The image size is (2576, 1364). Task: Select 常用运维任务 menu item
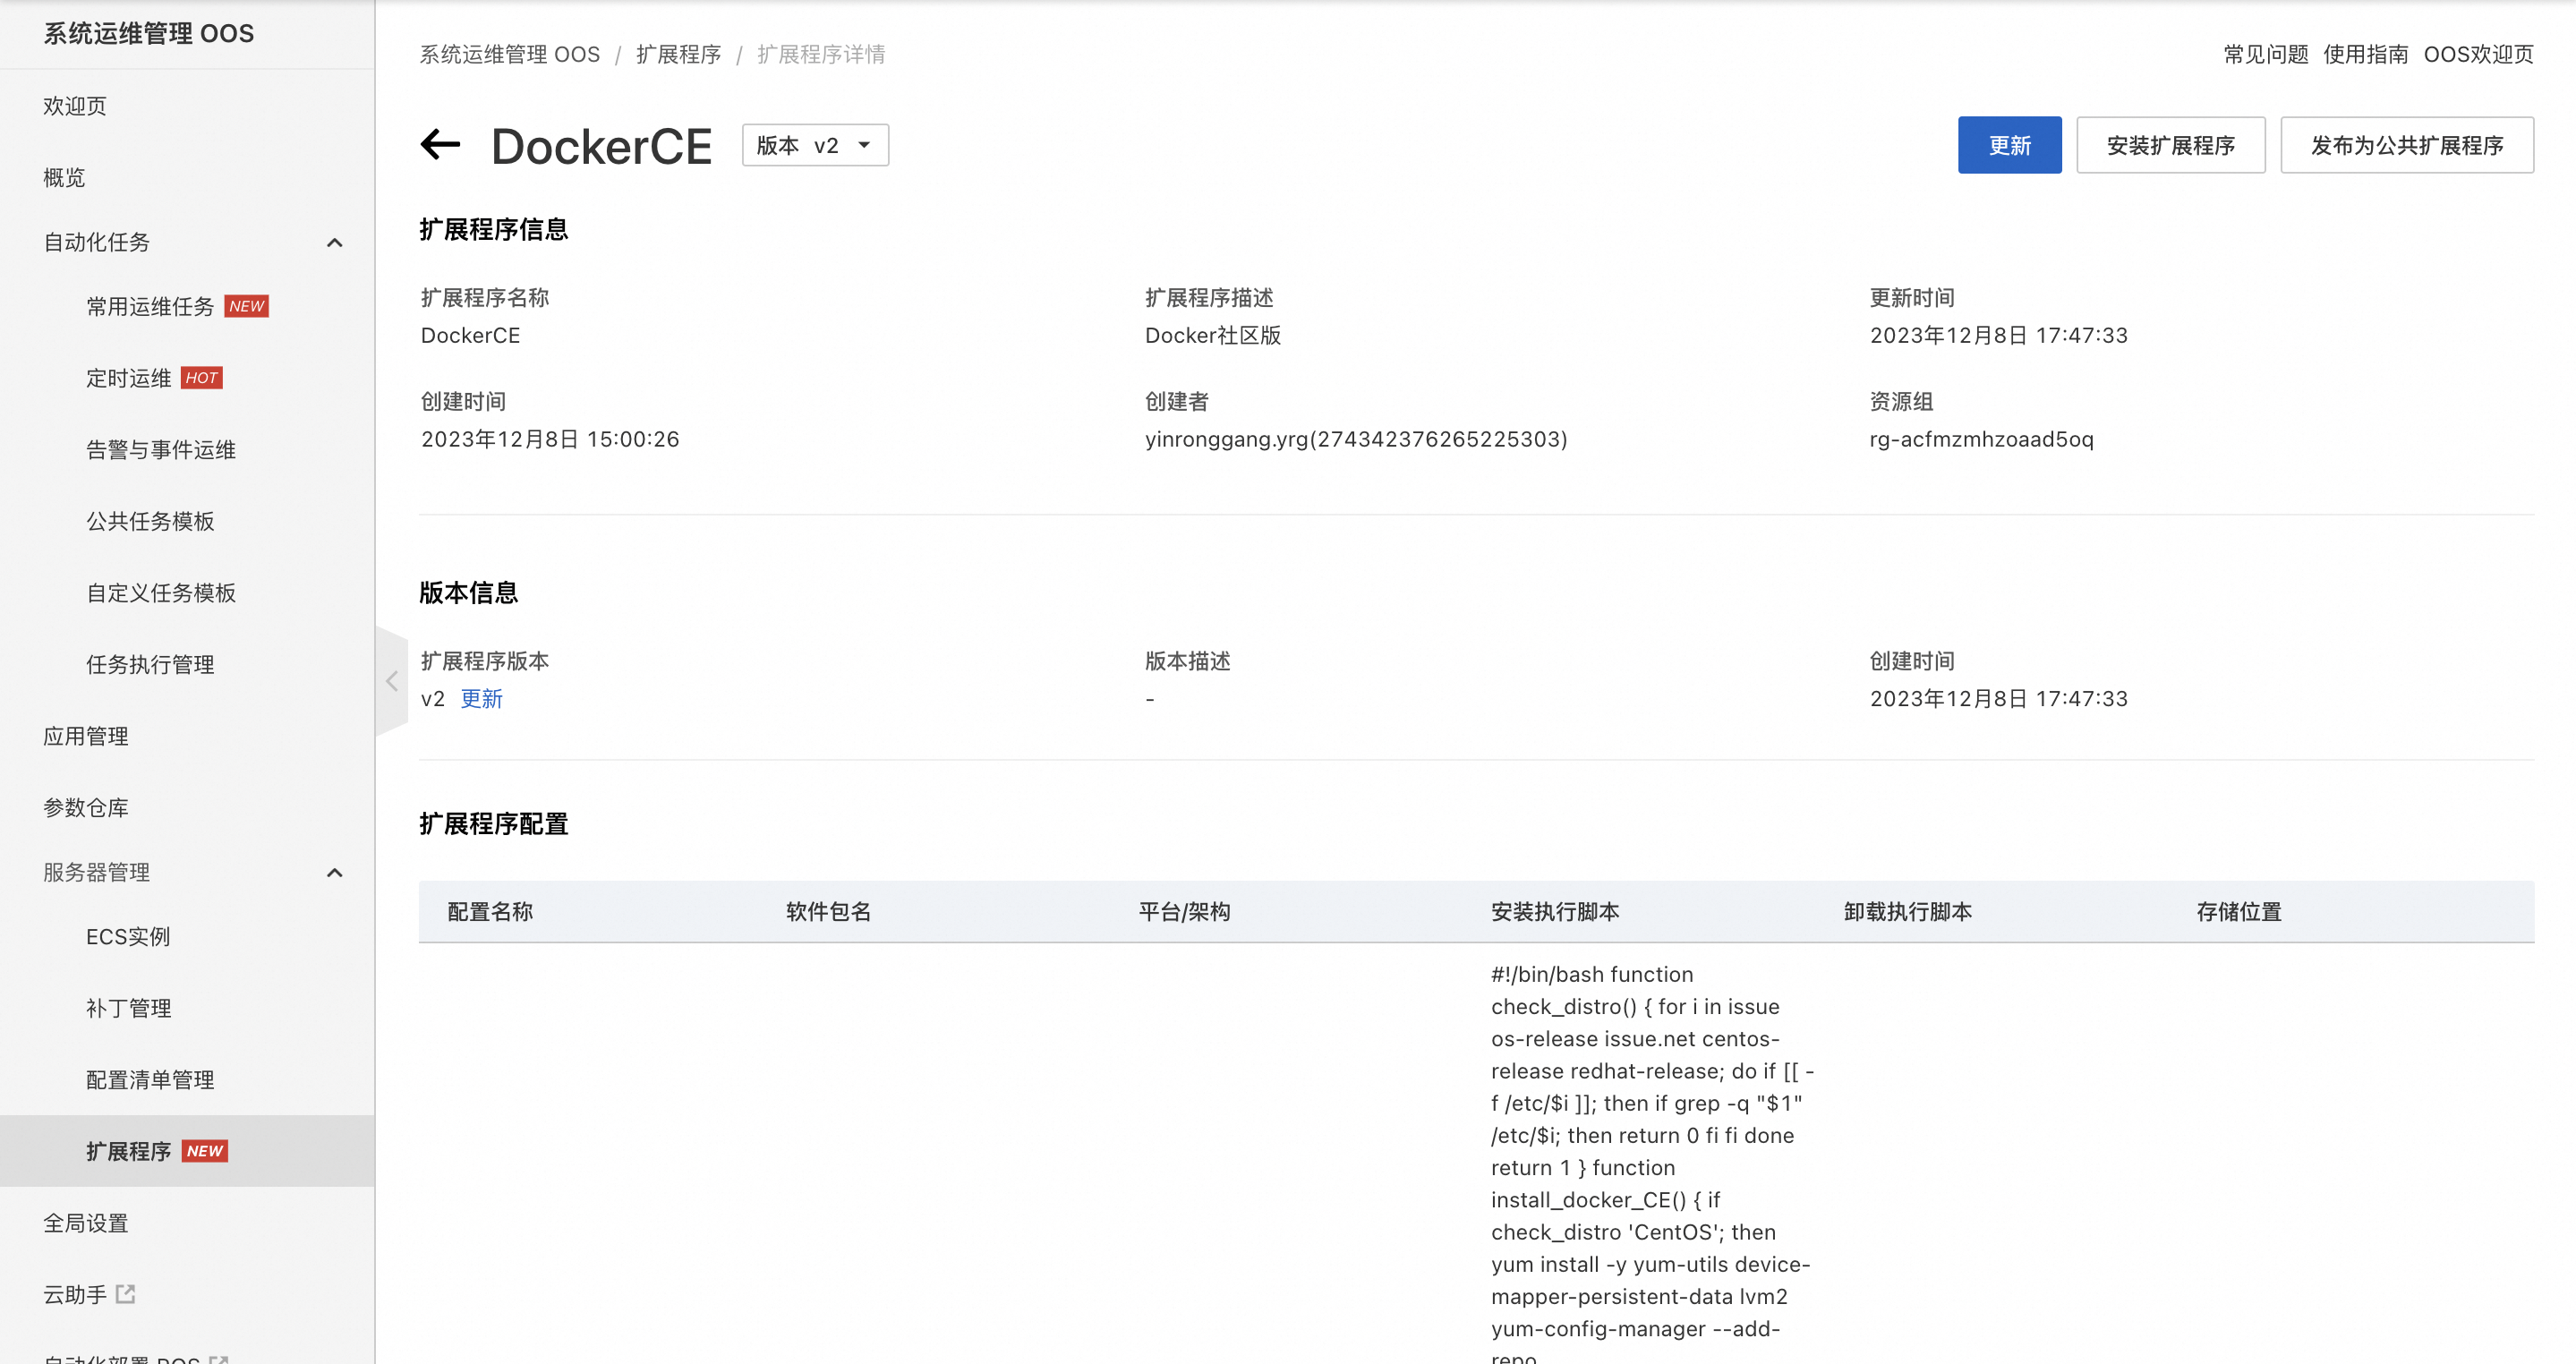(x=150, y=306)
